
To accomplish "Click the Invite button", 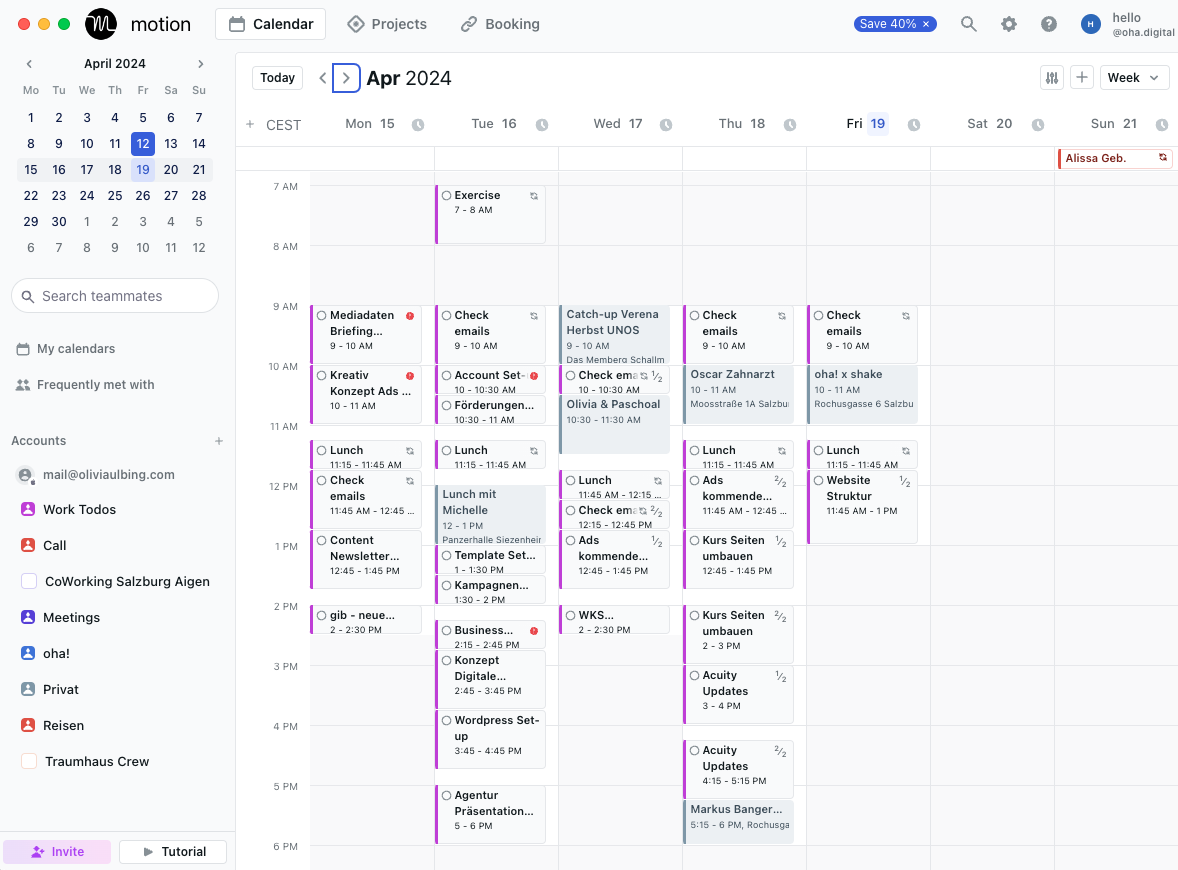I will [x=57, y=852].
